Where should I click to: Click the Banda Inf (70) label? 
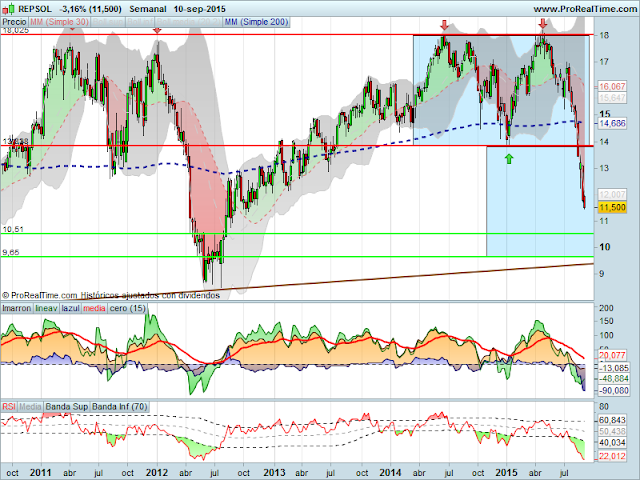point(119,407)
